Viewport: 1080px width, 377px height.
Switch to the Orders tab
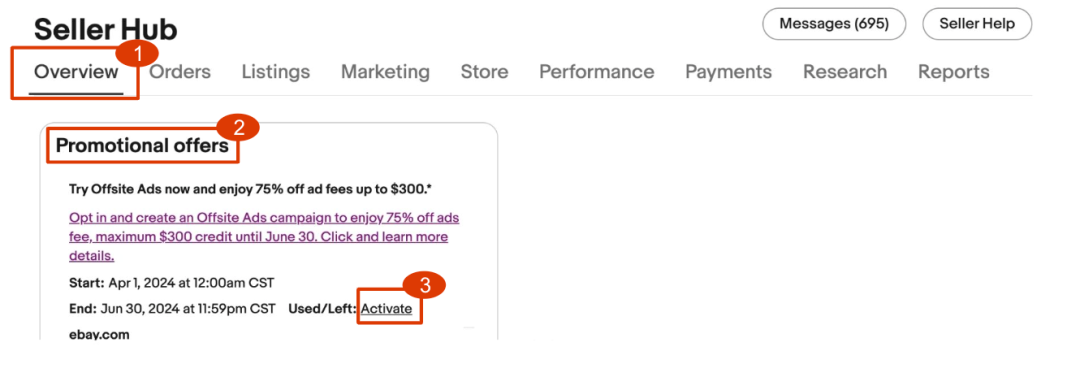[x=180, y=72]
